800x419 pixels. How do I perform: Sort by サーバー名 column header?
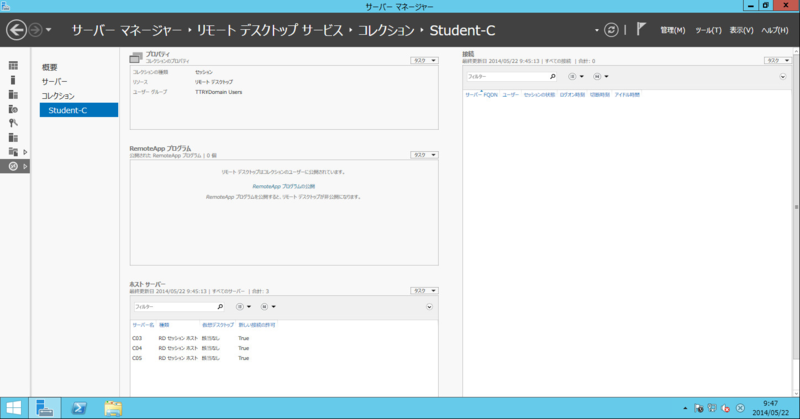143,325
